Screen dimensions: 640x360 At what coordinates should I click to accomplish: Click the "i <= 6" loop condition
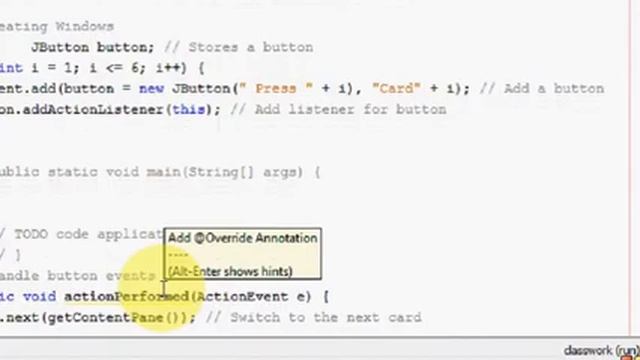click(x=115, y=68)
